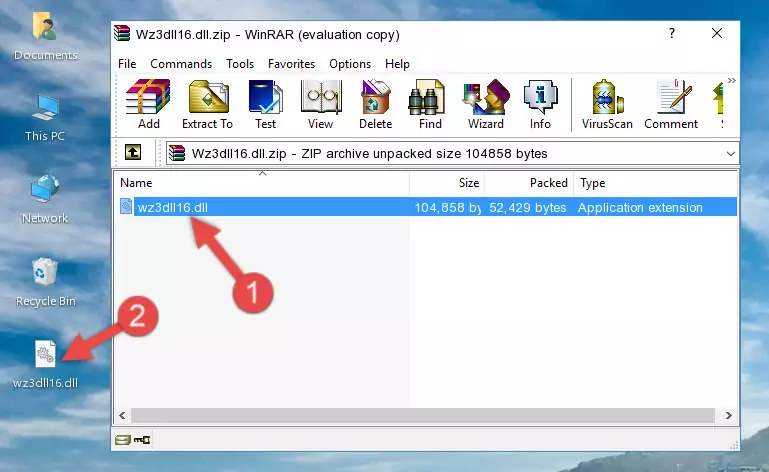Click the Extract To toolbar icon
This screenshot has width=769, height=472.
click(x=207, y=105)
